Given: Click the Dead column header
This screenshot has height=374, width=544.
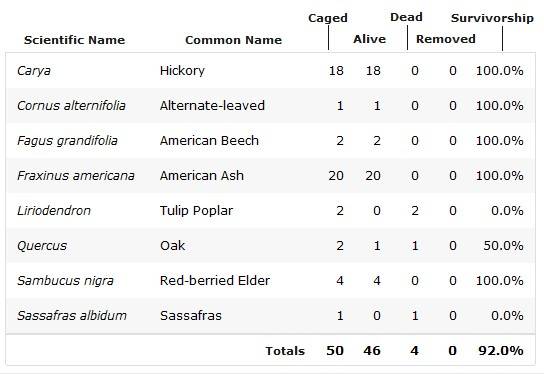Looking at the screenshot, I should point(406,17).
